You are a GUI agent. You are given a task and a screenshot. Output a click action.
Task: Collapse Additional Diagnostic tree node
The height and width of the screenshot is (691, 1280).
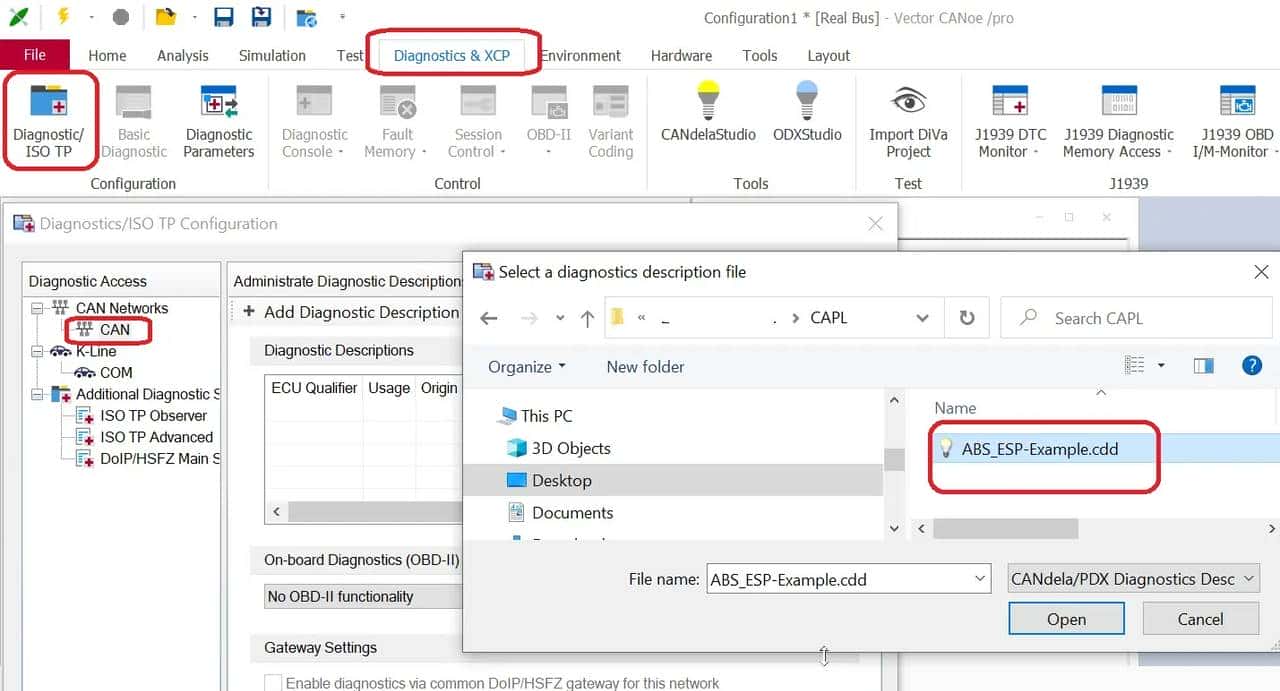click(x=37, y=394)
